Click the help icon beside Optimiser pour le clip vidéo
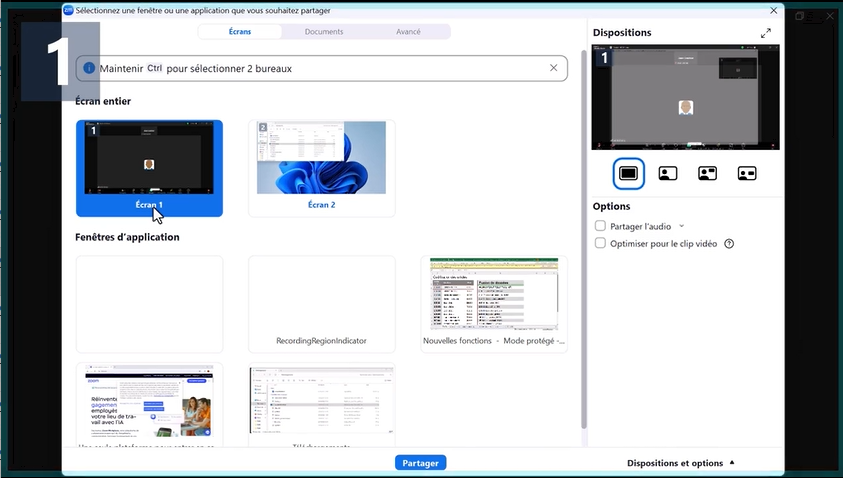 729,244
